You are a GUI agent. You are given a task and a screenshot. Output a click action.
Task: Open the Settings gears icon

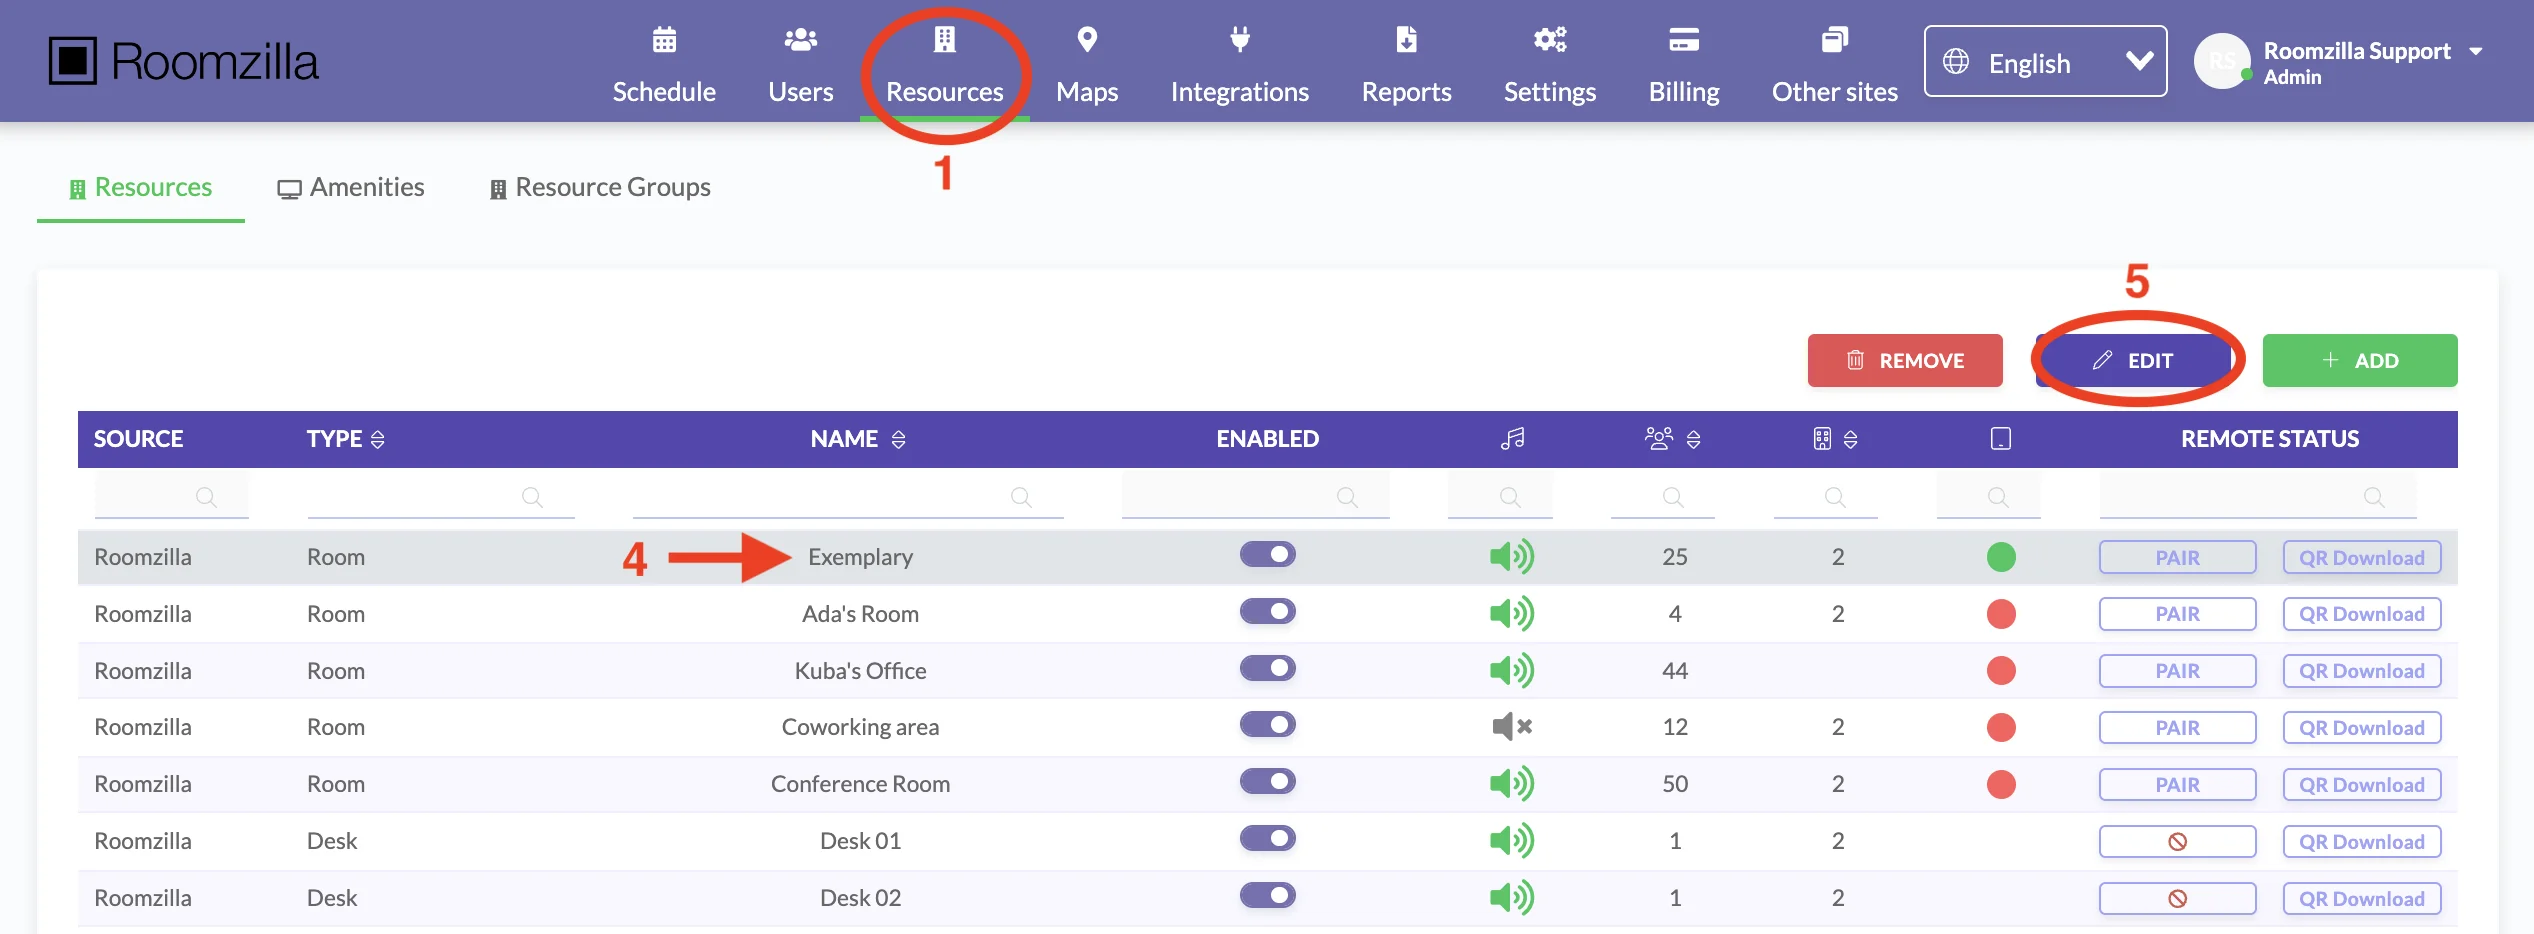pyautogui.click(x=1550, y=40)
